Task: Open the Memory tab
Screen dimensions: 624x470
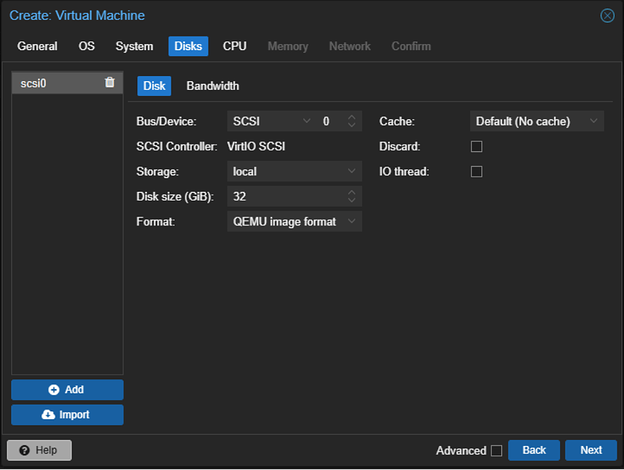Action: tap(288, 46)
